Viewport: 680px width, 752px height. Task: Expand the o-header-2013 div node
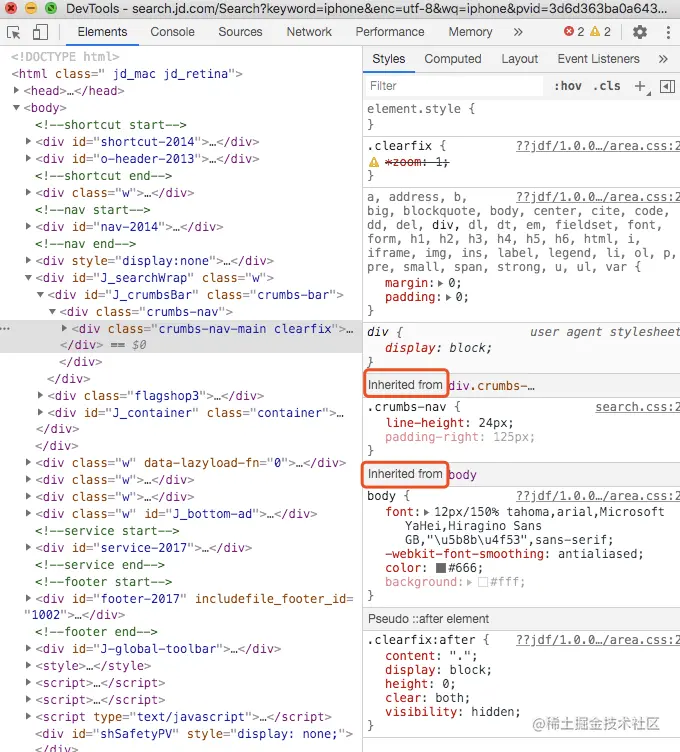28,158
